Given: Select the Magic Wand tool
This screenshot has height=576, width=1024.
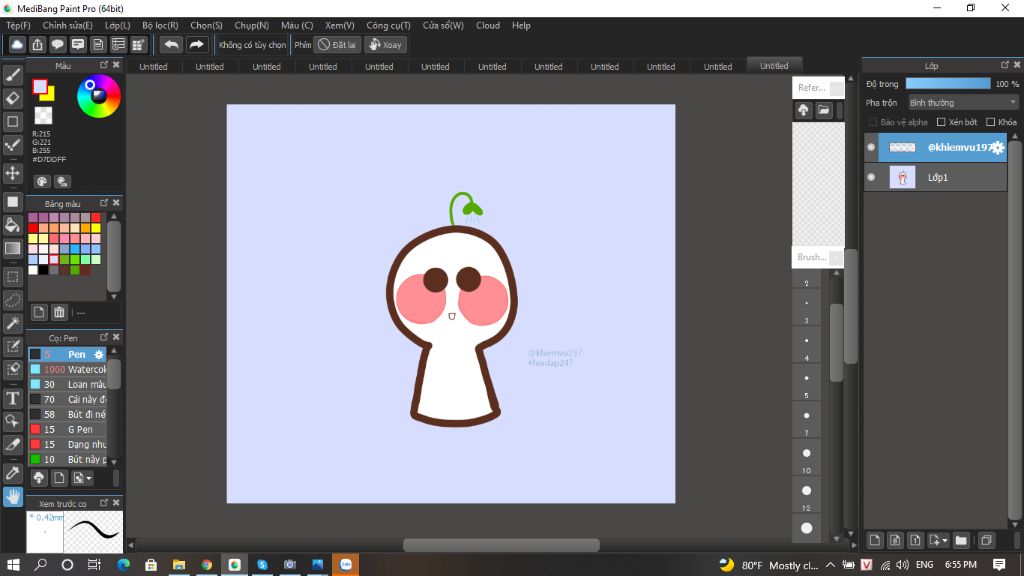Looking at the screenshot, I should tap(12, 323).
